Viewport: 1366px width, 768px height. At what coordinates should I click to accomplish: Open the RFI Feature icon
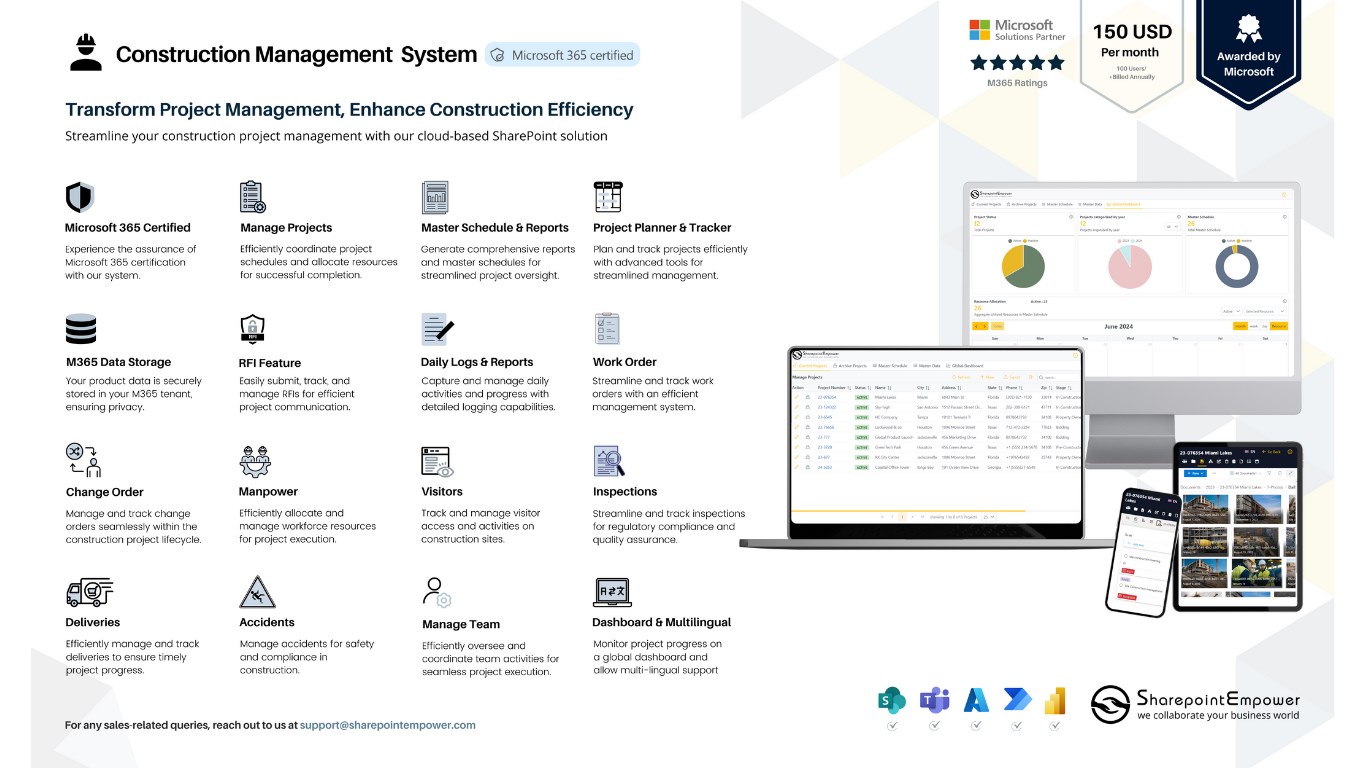click(x=252, y=329)
